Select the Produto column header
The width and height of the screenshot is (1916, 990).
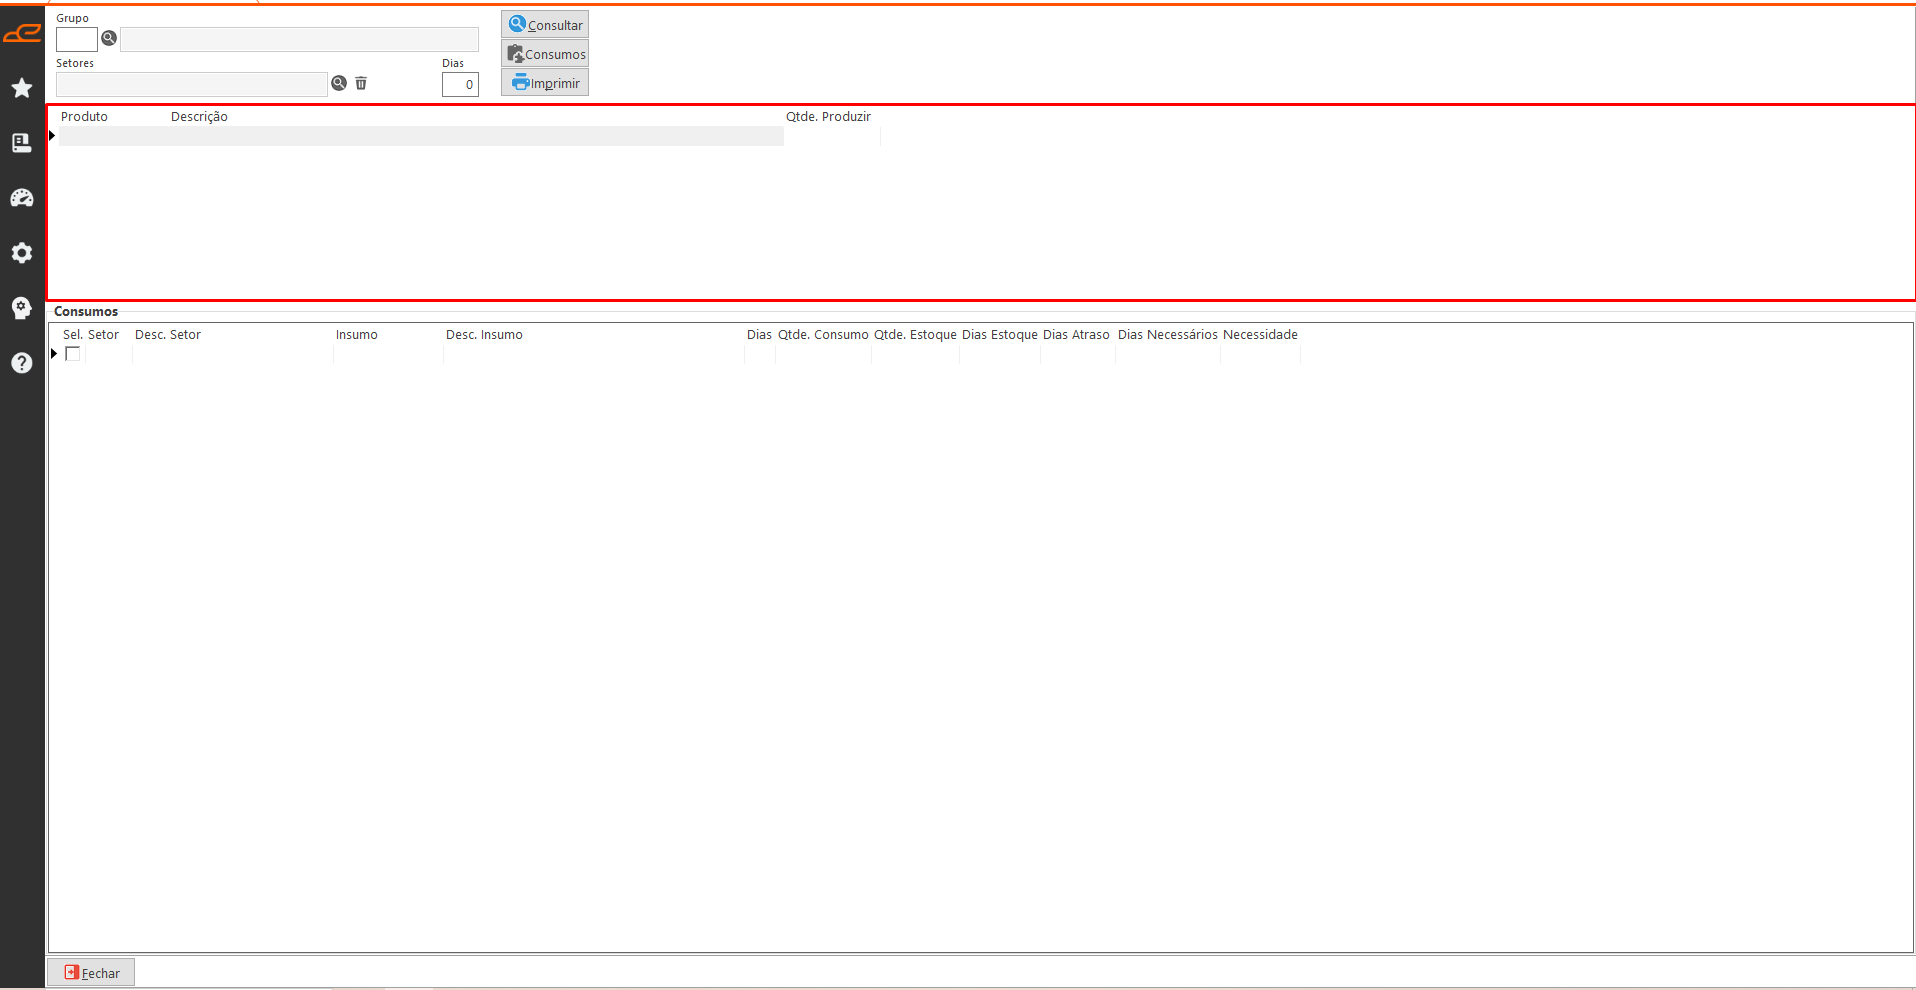click(x=84, y=117)
